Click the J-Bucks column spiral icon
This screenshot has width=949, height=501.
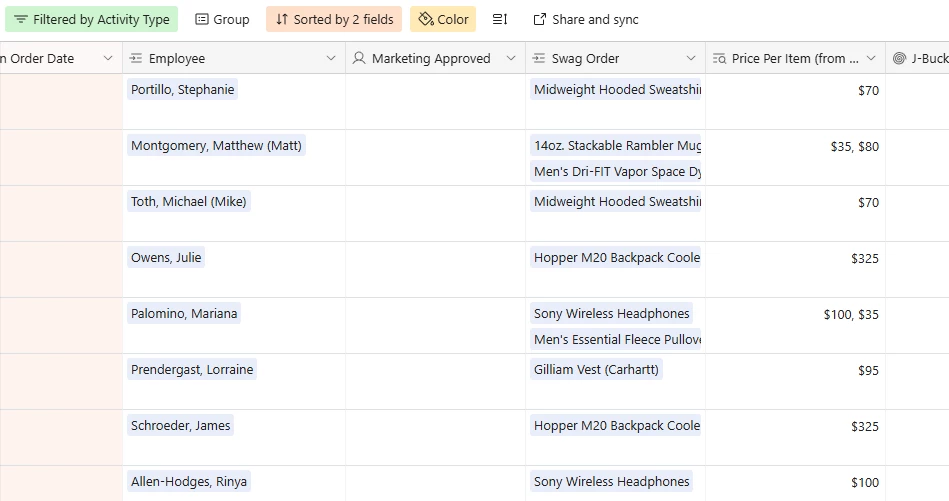click(x=899, y=58)
